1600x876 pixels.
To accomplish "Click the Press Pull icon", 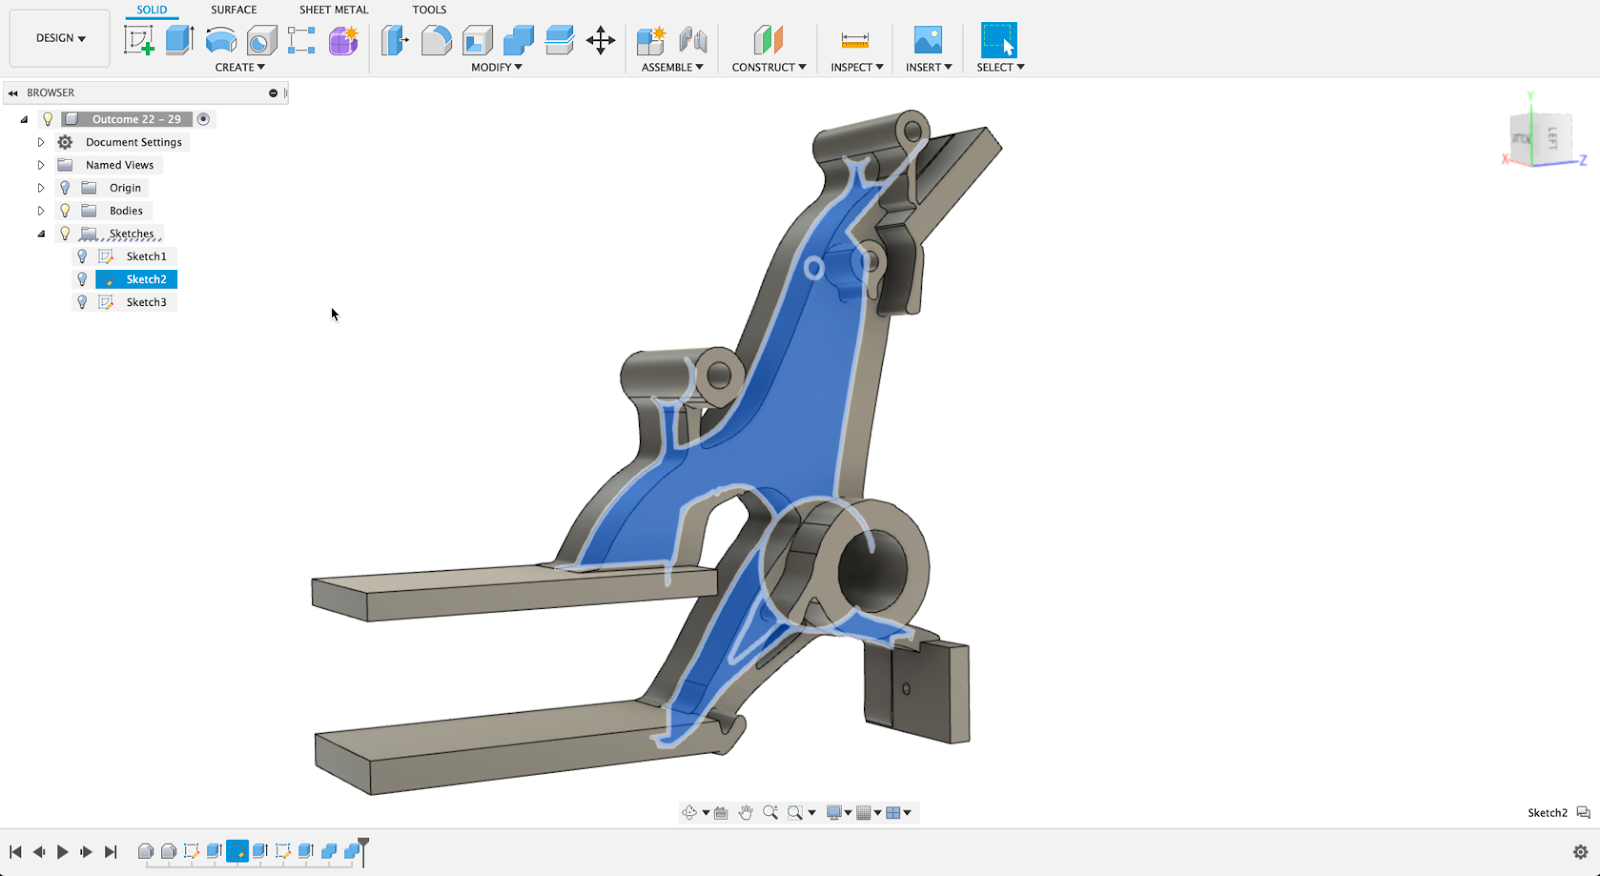I will [x=395, y=40].
